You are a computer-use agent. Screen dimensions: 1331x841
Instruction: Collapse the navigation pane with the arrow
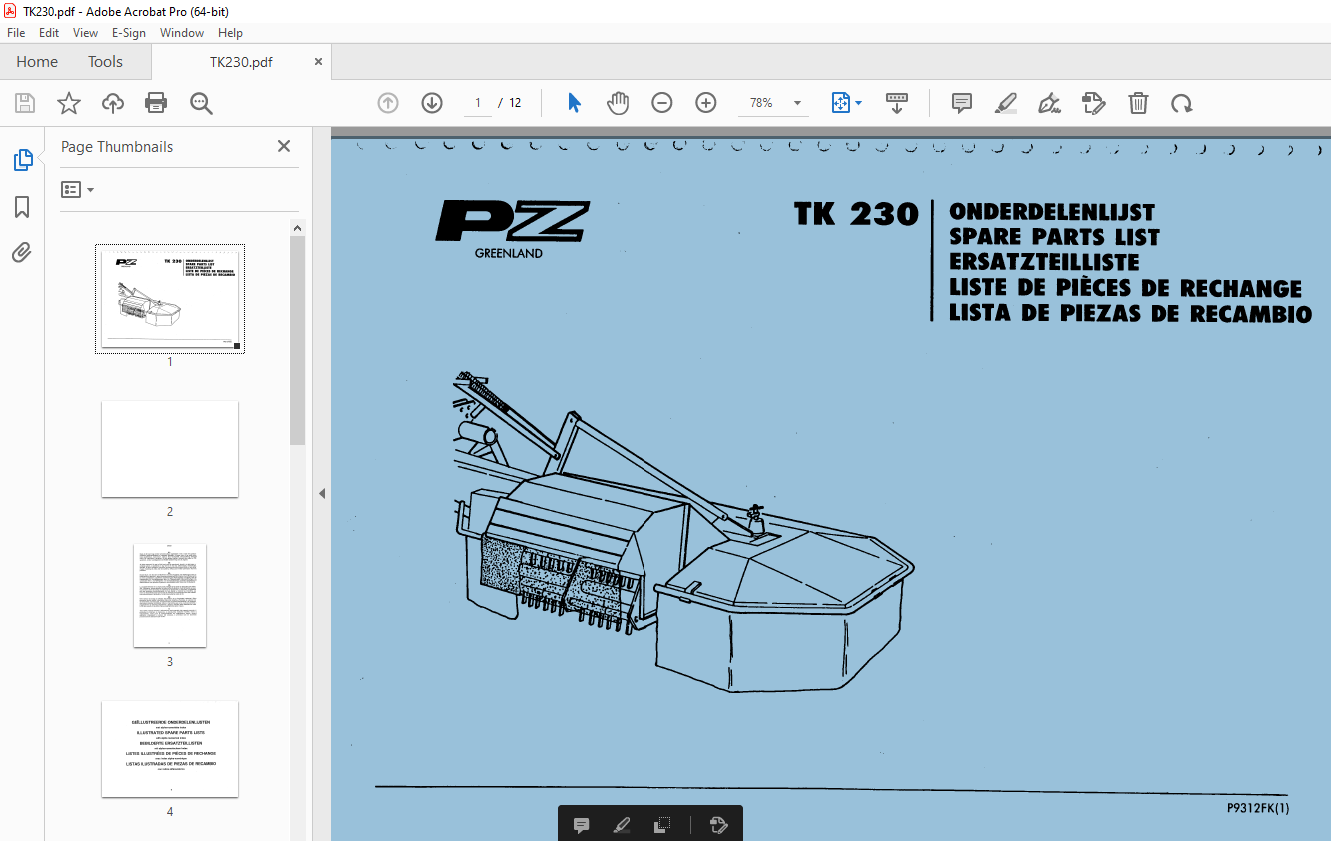pyautogui.click(x=322, y=493)
